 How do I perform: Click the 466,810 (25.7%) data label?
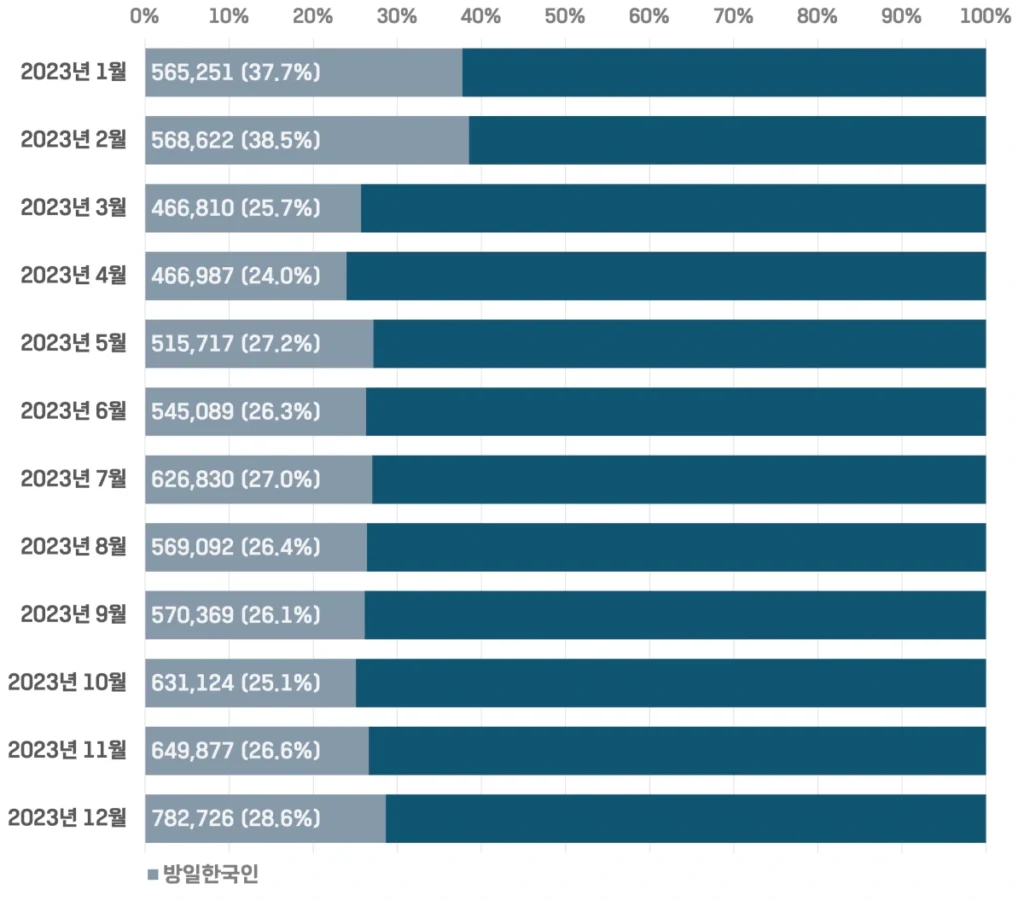(x=236, y=208)
